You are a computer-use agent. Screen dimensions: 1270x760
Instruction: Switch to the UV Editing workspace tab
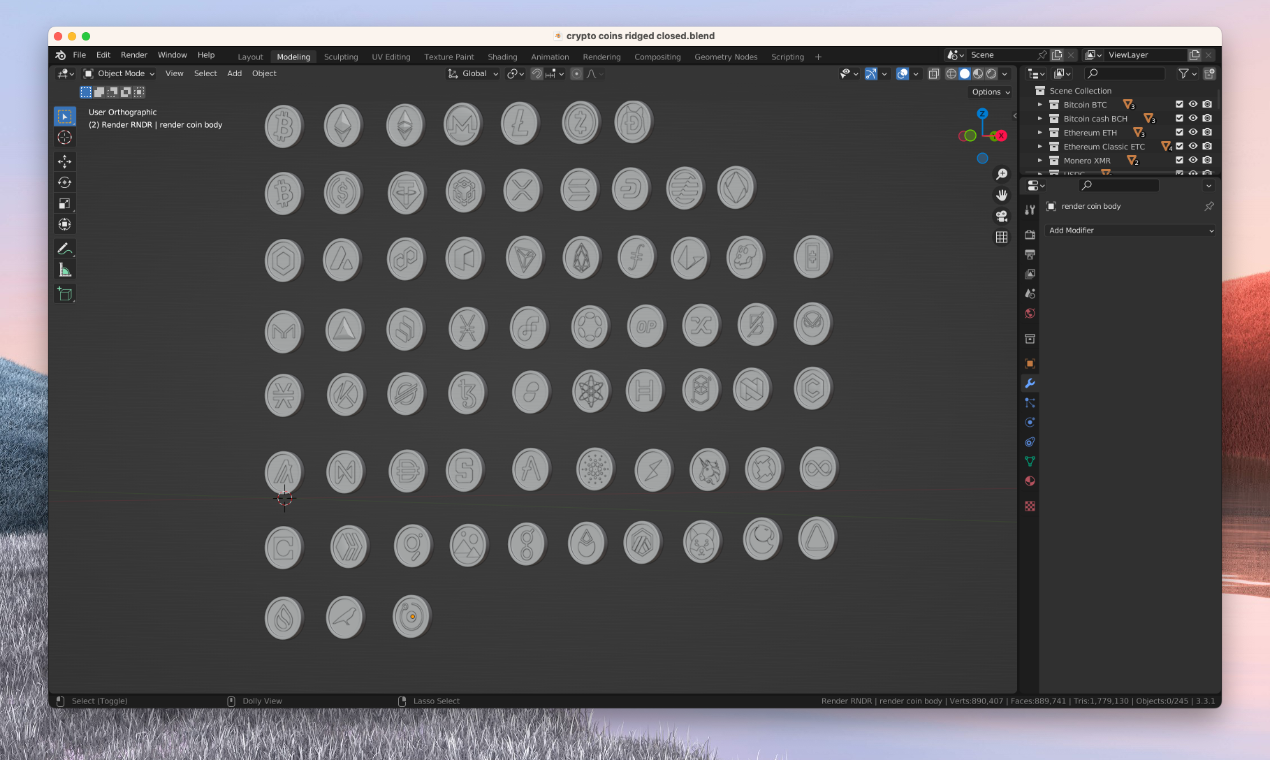(x=391, y=57)
